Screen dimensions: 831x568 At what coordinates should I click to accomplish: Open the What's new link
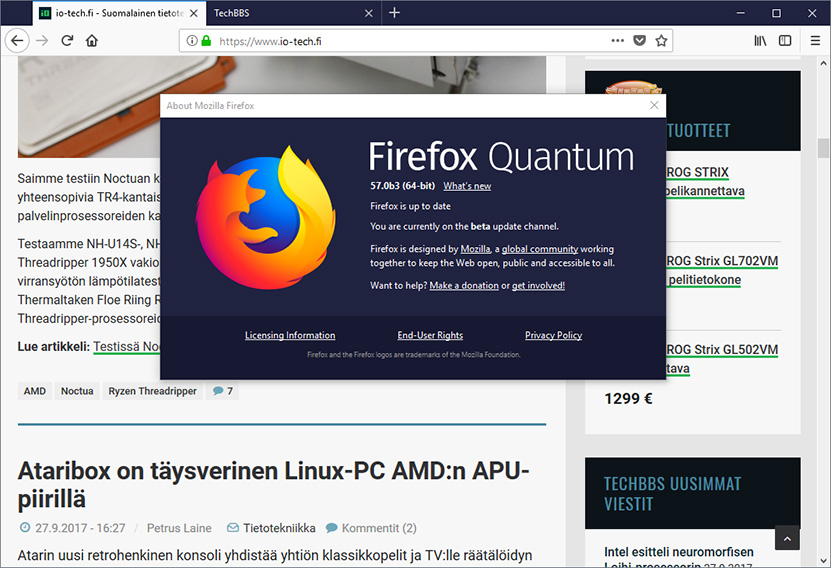point(467,186)
